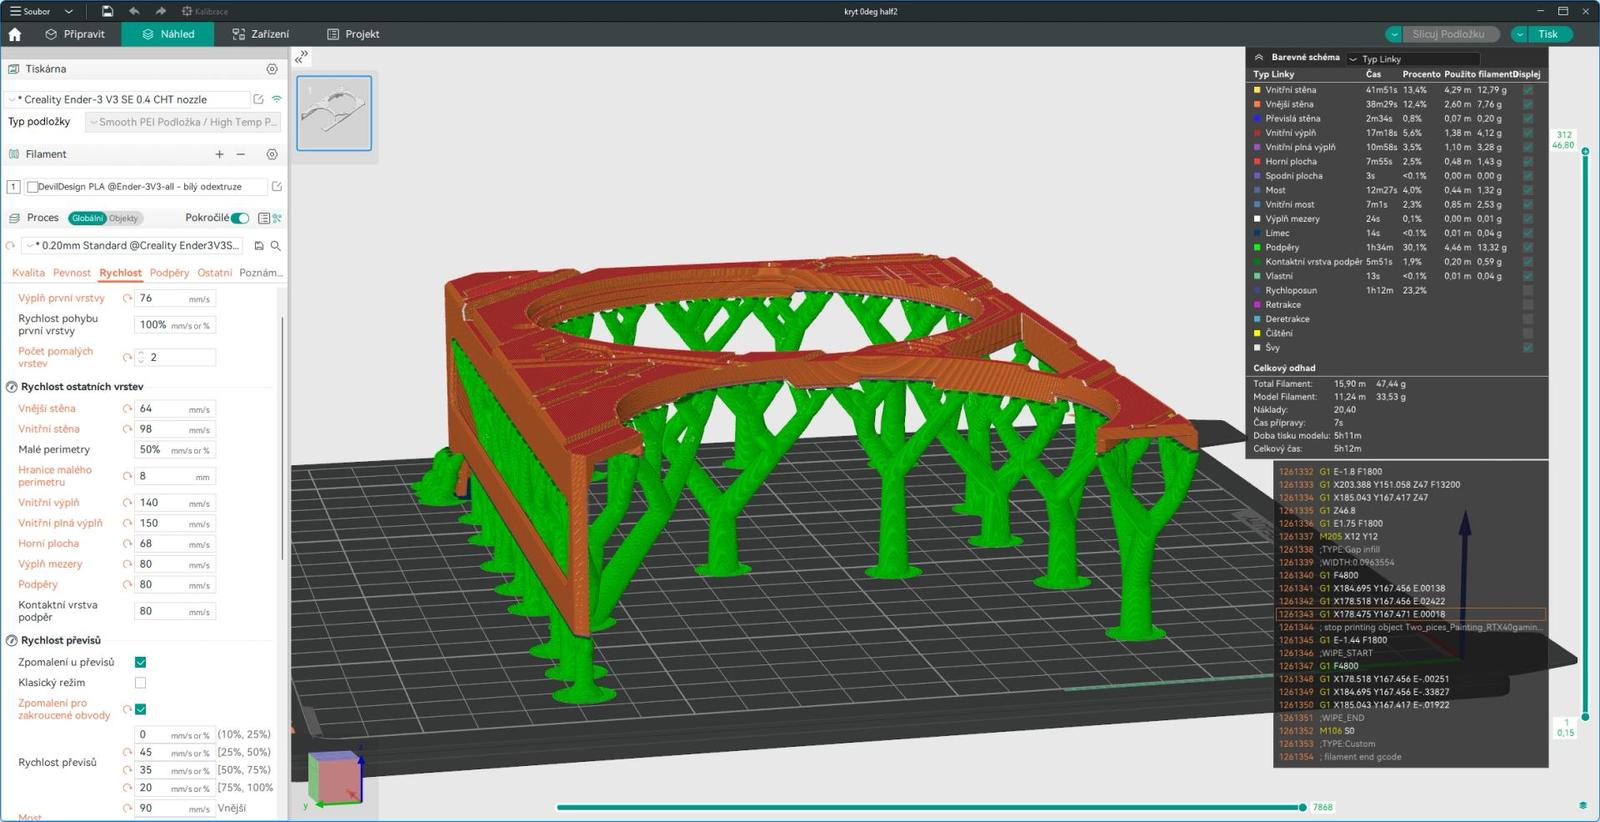Enable the Klasický režim checkbox
1600x822 pixels.
point(140,683)
